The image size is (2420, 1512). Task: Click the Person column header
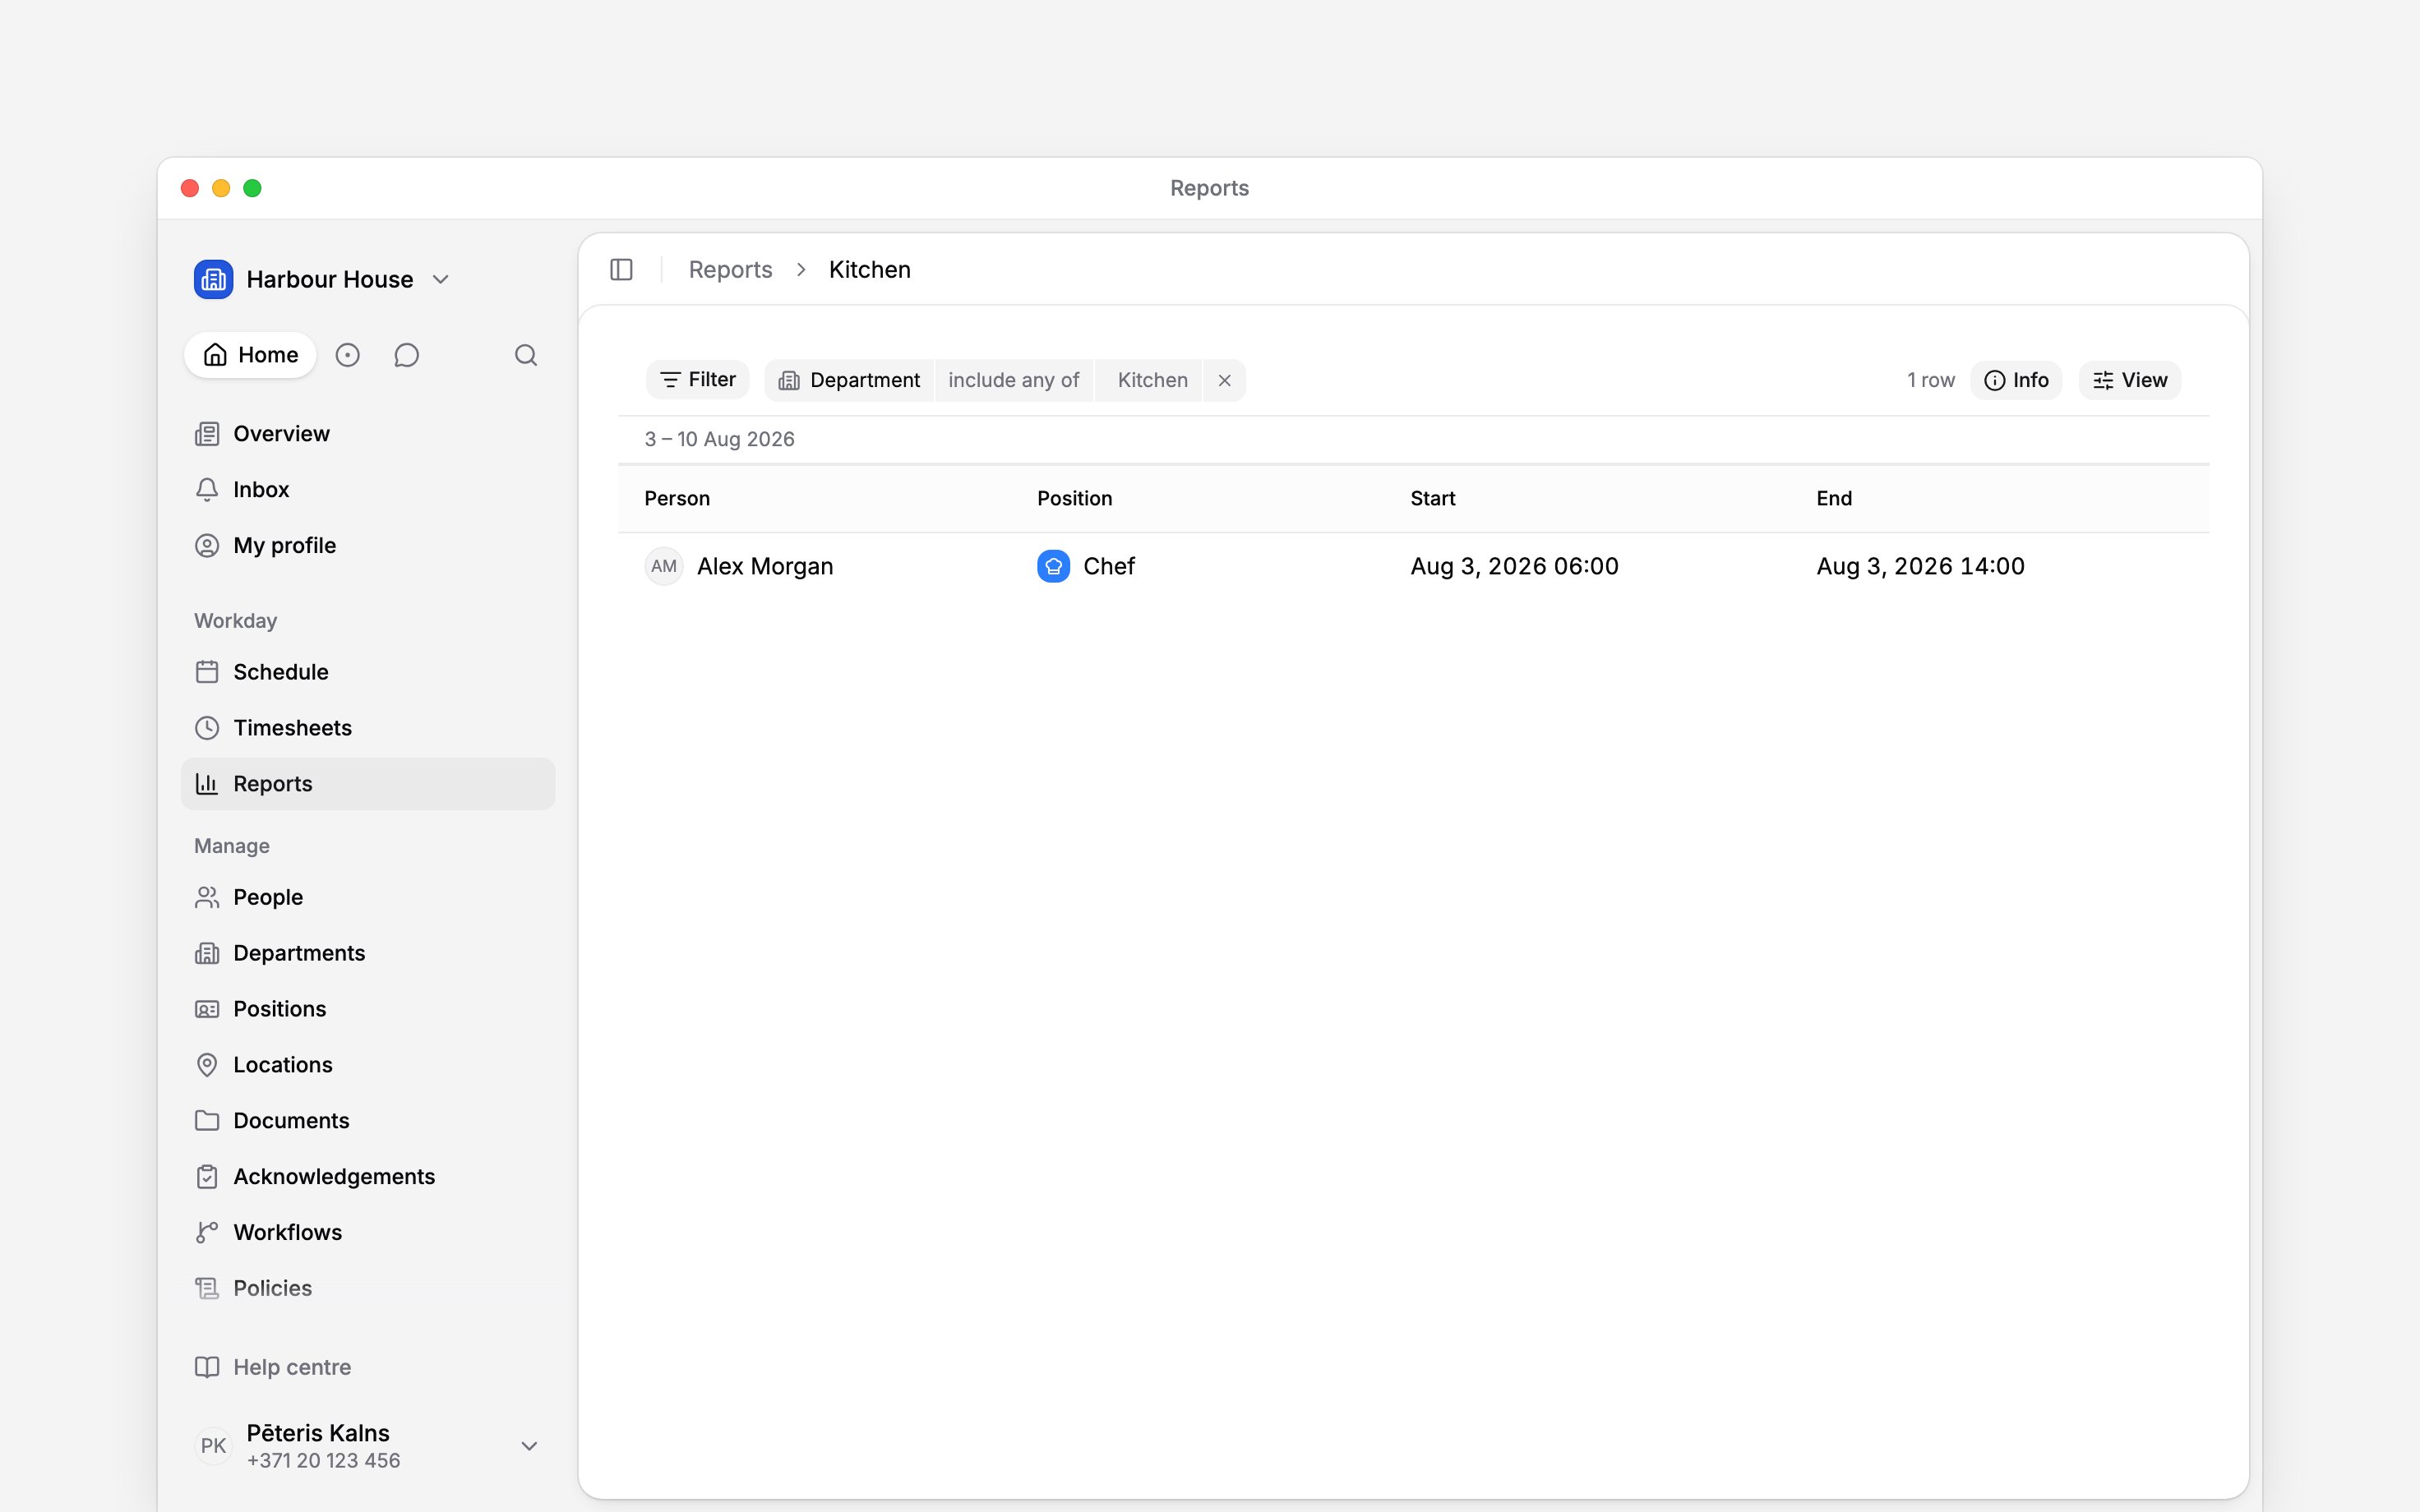(677, 498)
